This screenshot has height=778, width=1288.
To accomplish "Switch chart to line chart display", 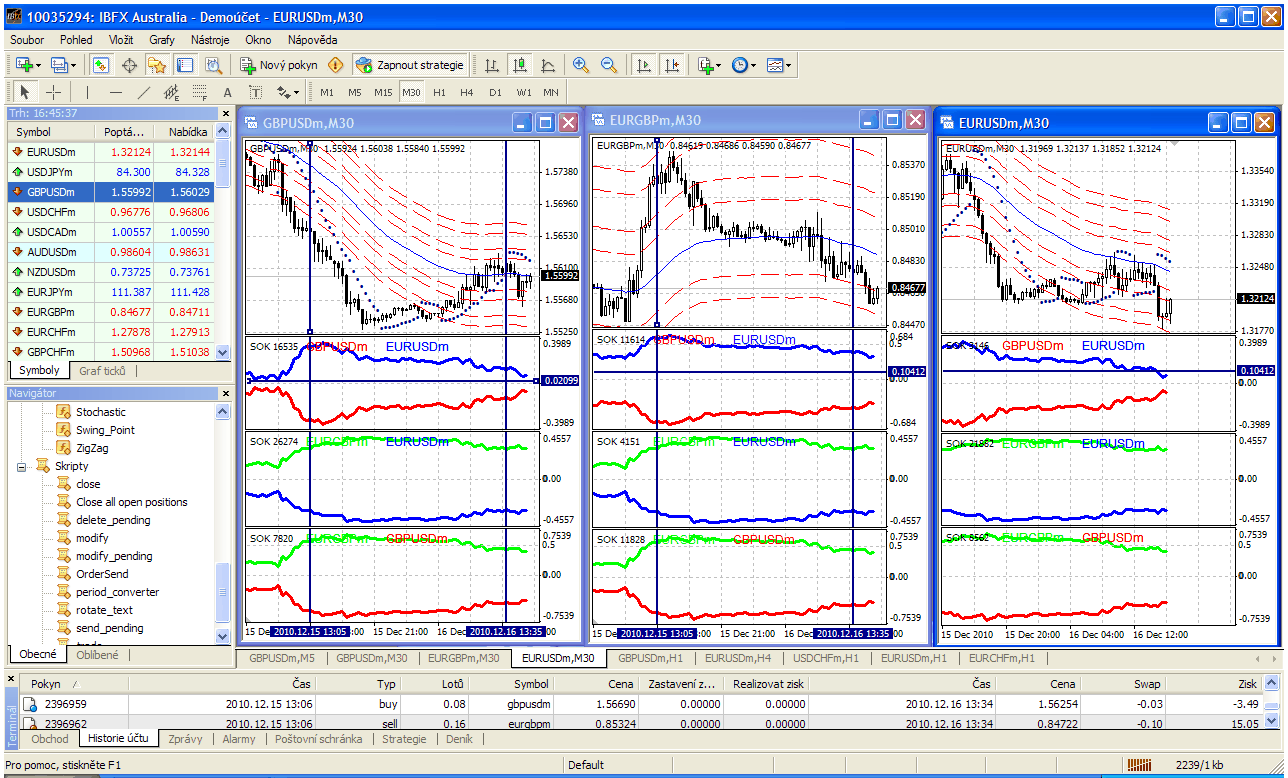I will 548,65.
